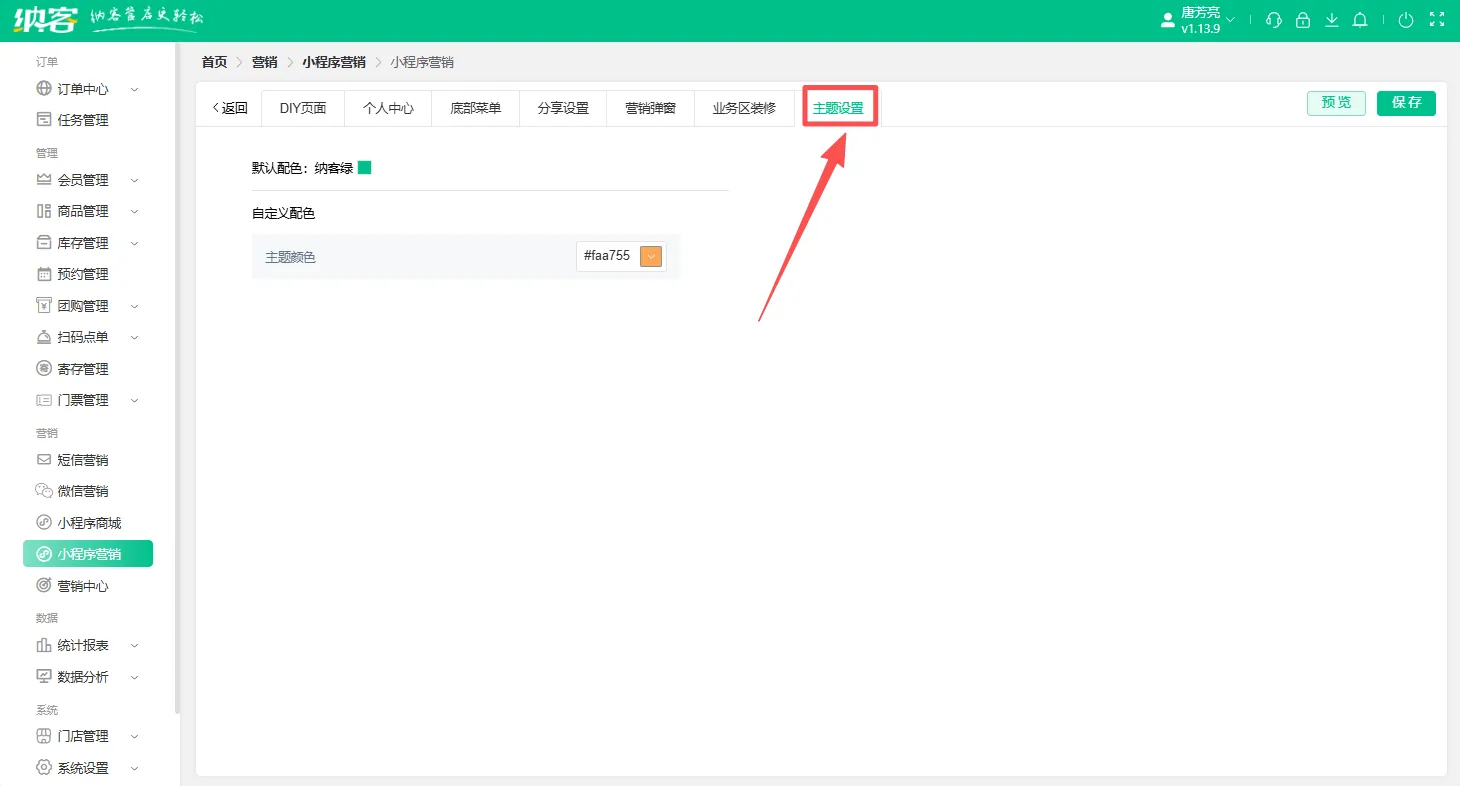Click the download icon in header

[x=1331, y=20]
